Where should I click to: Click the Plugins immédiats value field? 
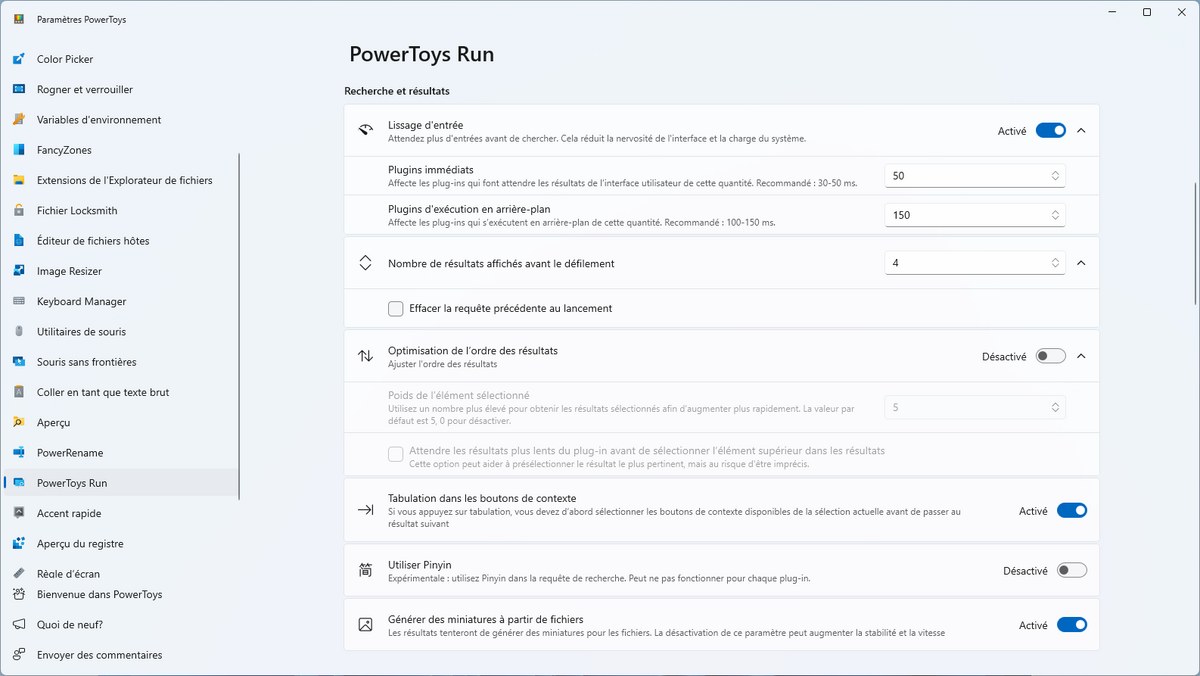pyautogui.click(x=975, y=176)
